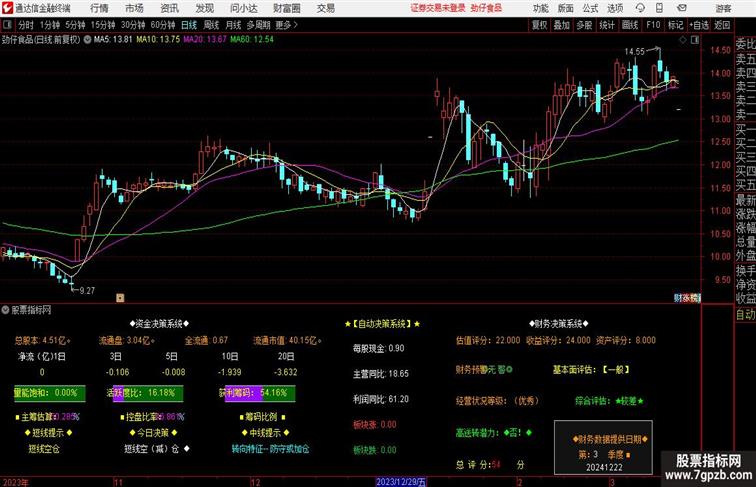Switch to the 月线 period tab
The image size is (756, 487).
[x=233, y=25]
